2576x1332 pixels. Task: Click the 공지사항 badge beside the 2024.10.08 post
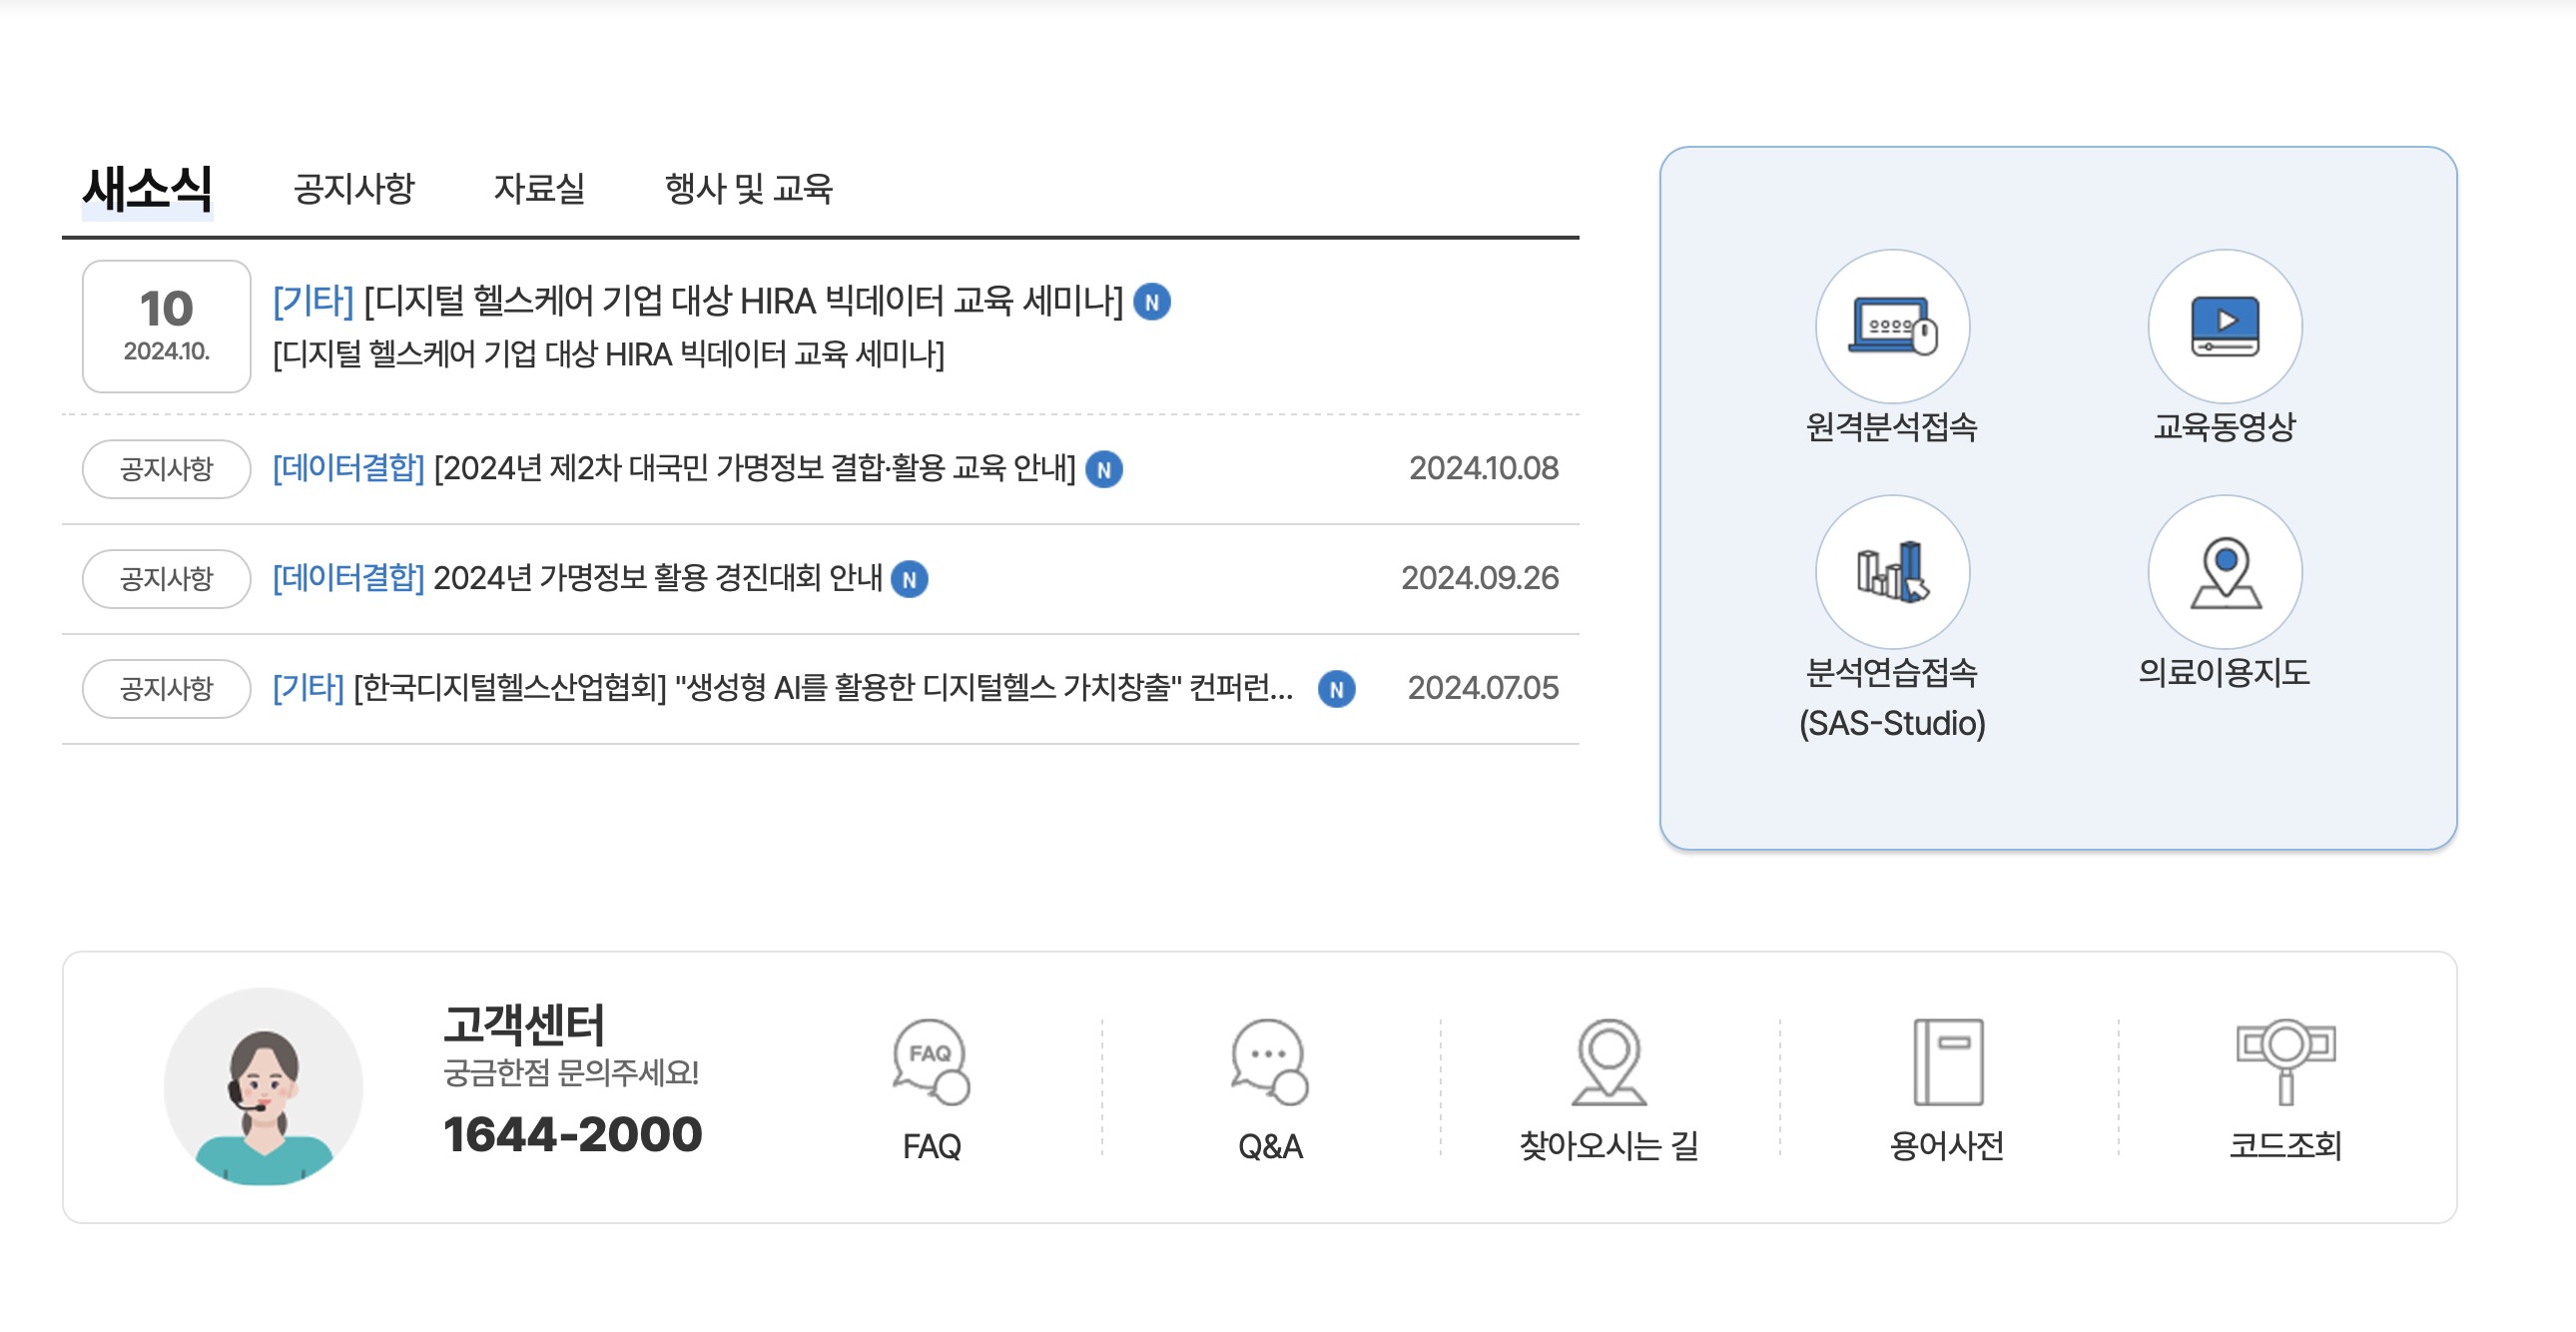point(166,469)
